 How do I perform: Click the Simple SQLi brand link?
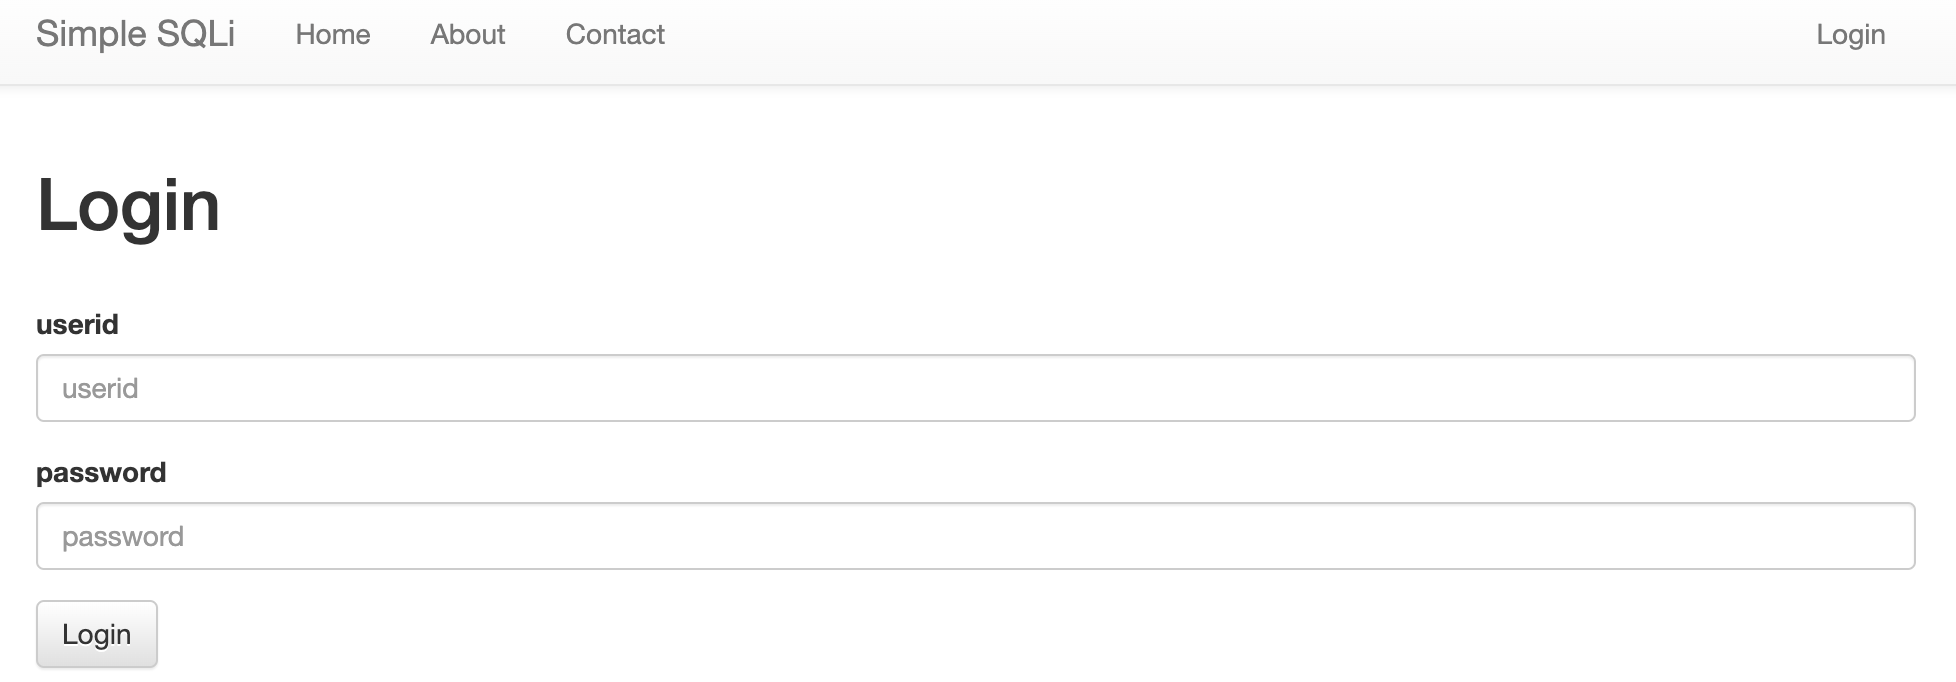tap(135, 34)
